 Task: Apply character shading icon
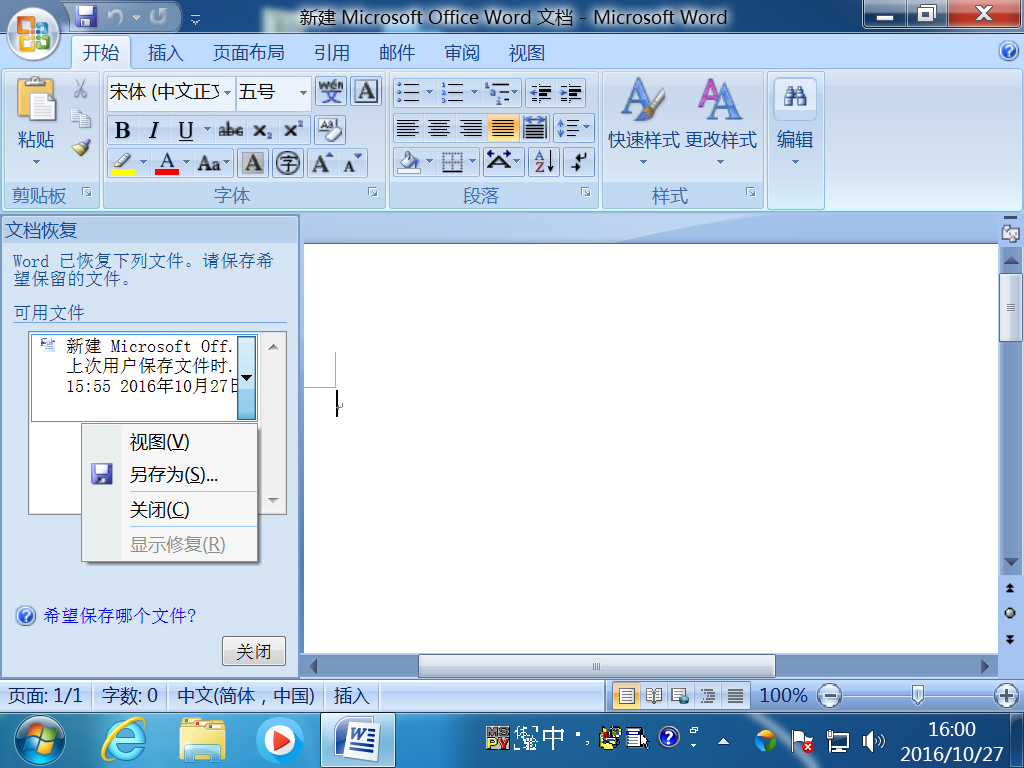(x=253, y=163)
